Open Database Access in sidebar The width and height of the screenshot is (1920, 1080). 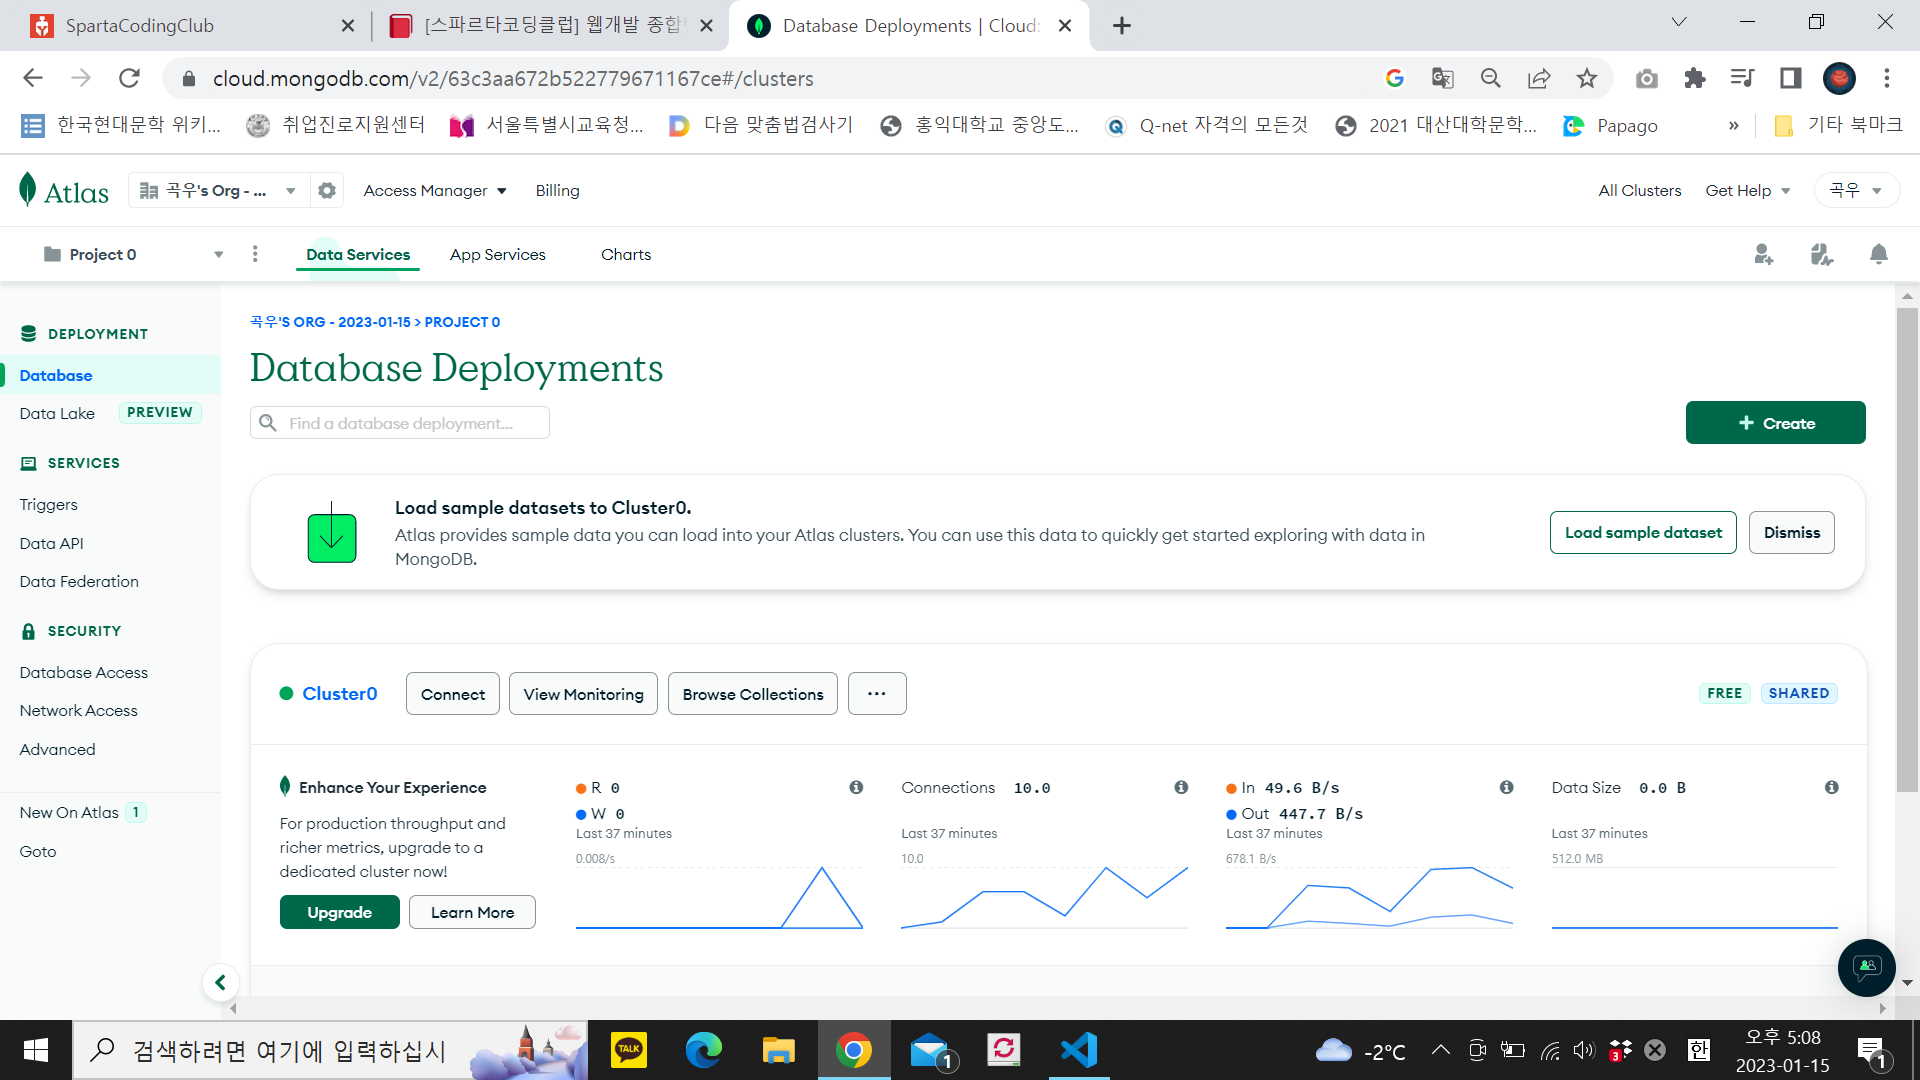(83, 672)
